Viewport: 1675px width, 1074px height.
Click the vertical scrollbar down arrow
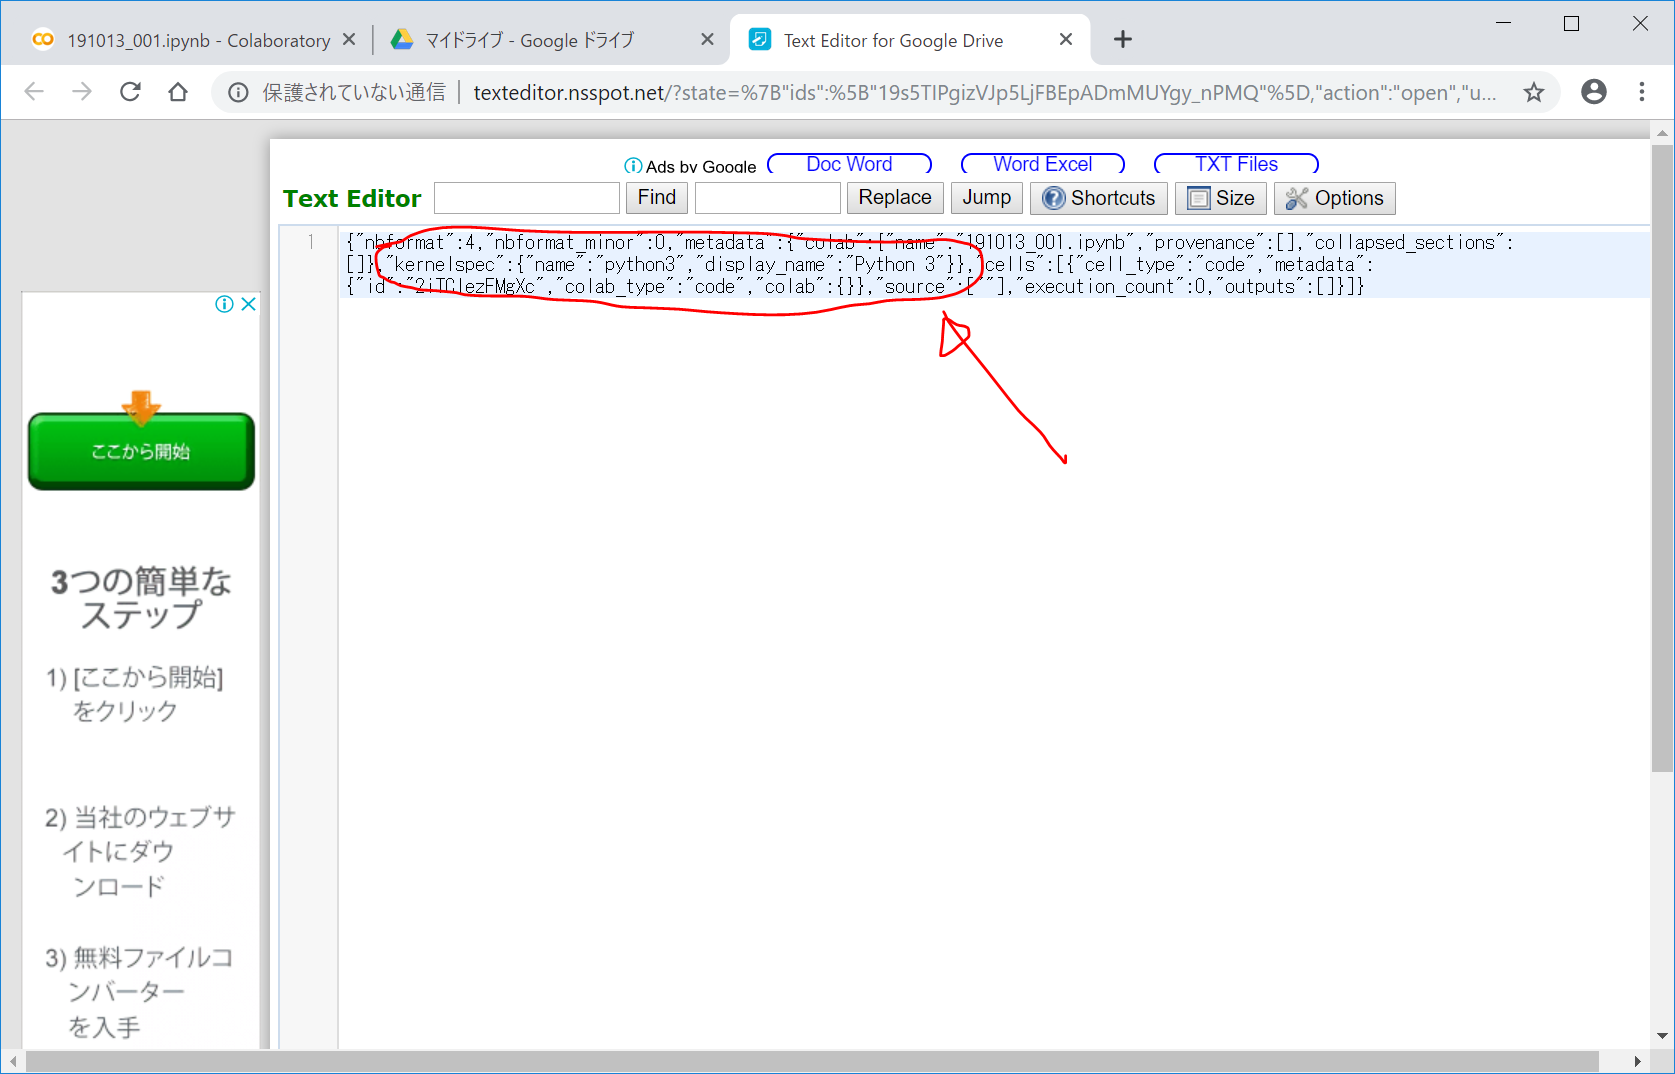[1662, 1036]
